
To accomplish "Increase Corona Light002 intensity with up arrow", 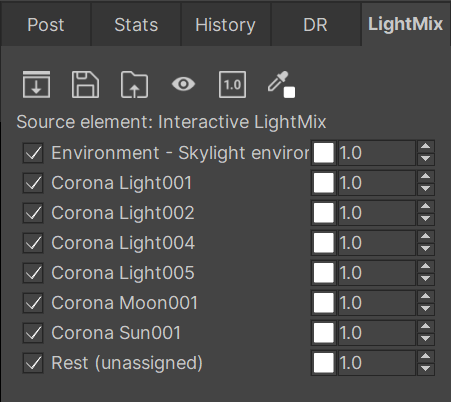I will click(426, 207).
